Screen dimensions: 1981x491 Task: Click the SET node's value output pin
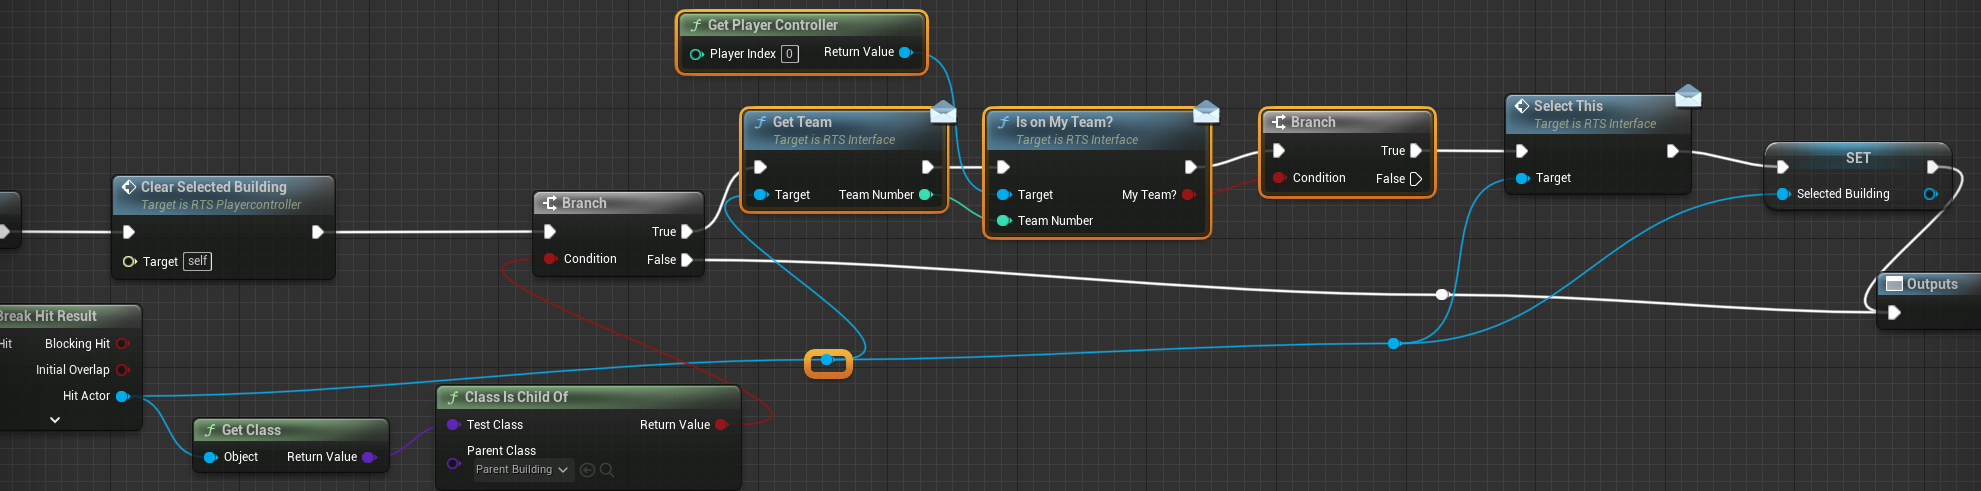[x=1930, y=194]
